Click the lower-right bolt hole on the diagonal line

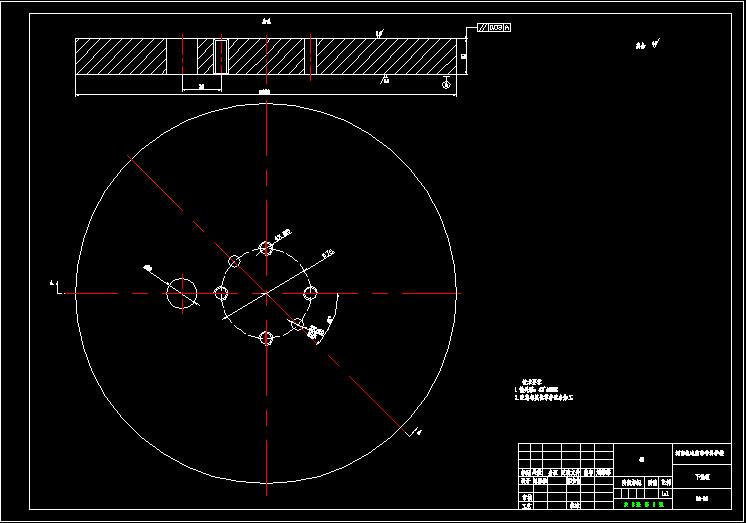tap(297, 324)
